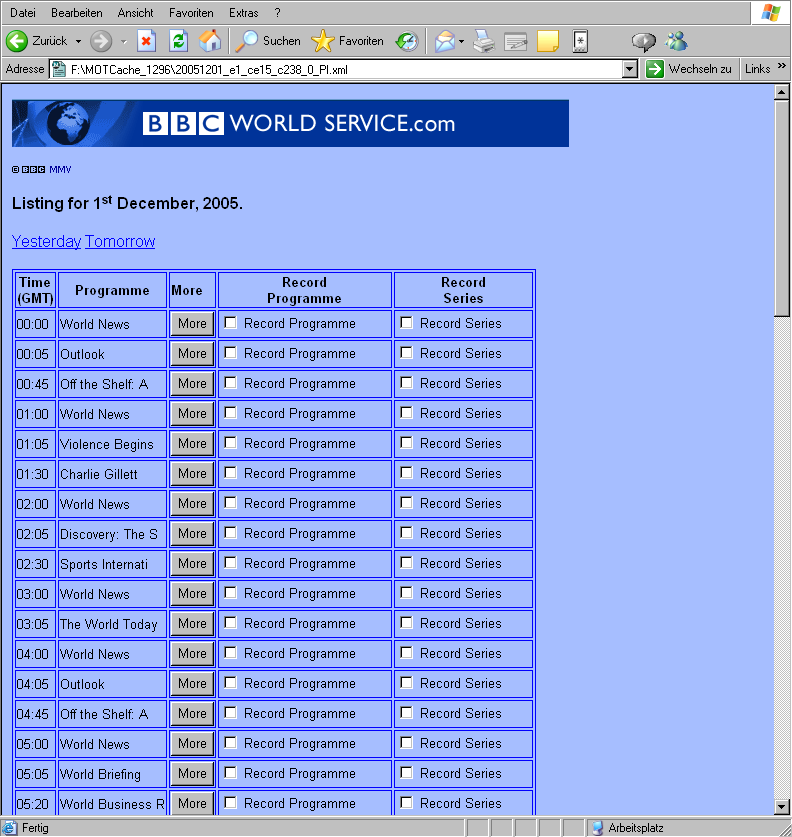Viewport: 792px width, 837px height.
Task: Go back with the Zurück arrow icon
Action: pyautogui.click(x=17, y=41)
